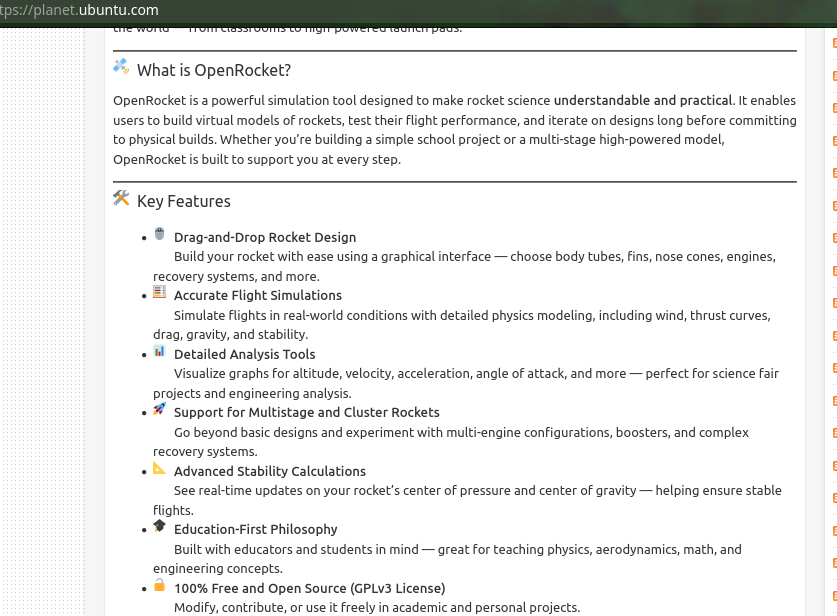Click the line 'Visualize graphs for altitude, velocity'
Image resolution: width=837 pixels, height=616 pixels.
pos(476,374)
